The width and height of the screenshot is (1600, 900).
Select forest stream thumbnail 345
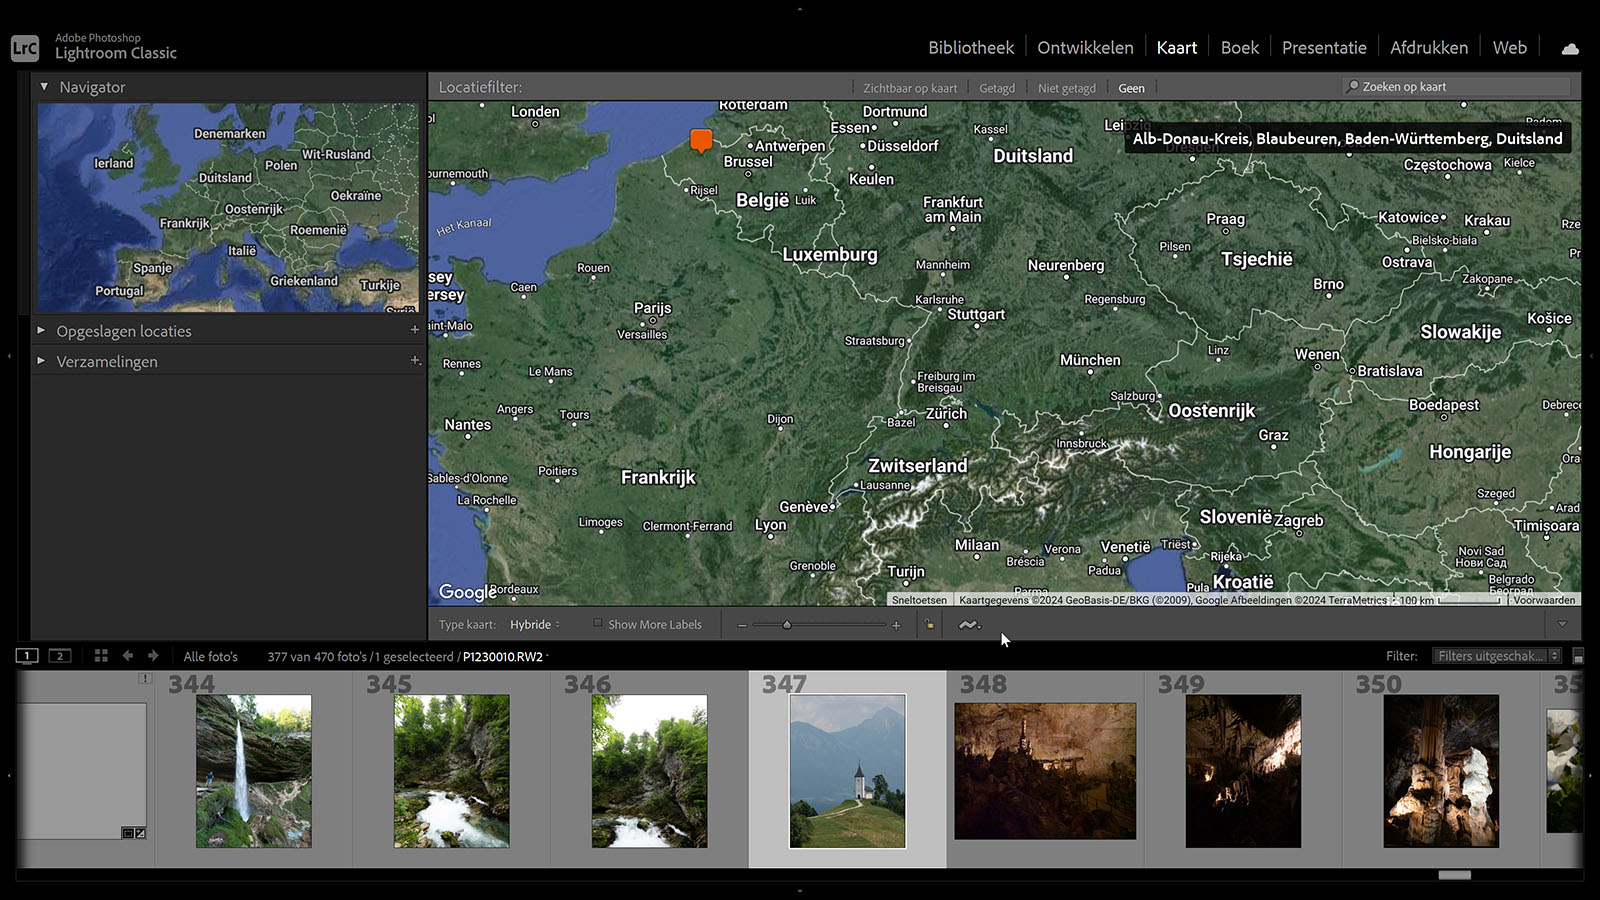coord(452,771)
